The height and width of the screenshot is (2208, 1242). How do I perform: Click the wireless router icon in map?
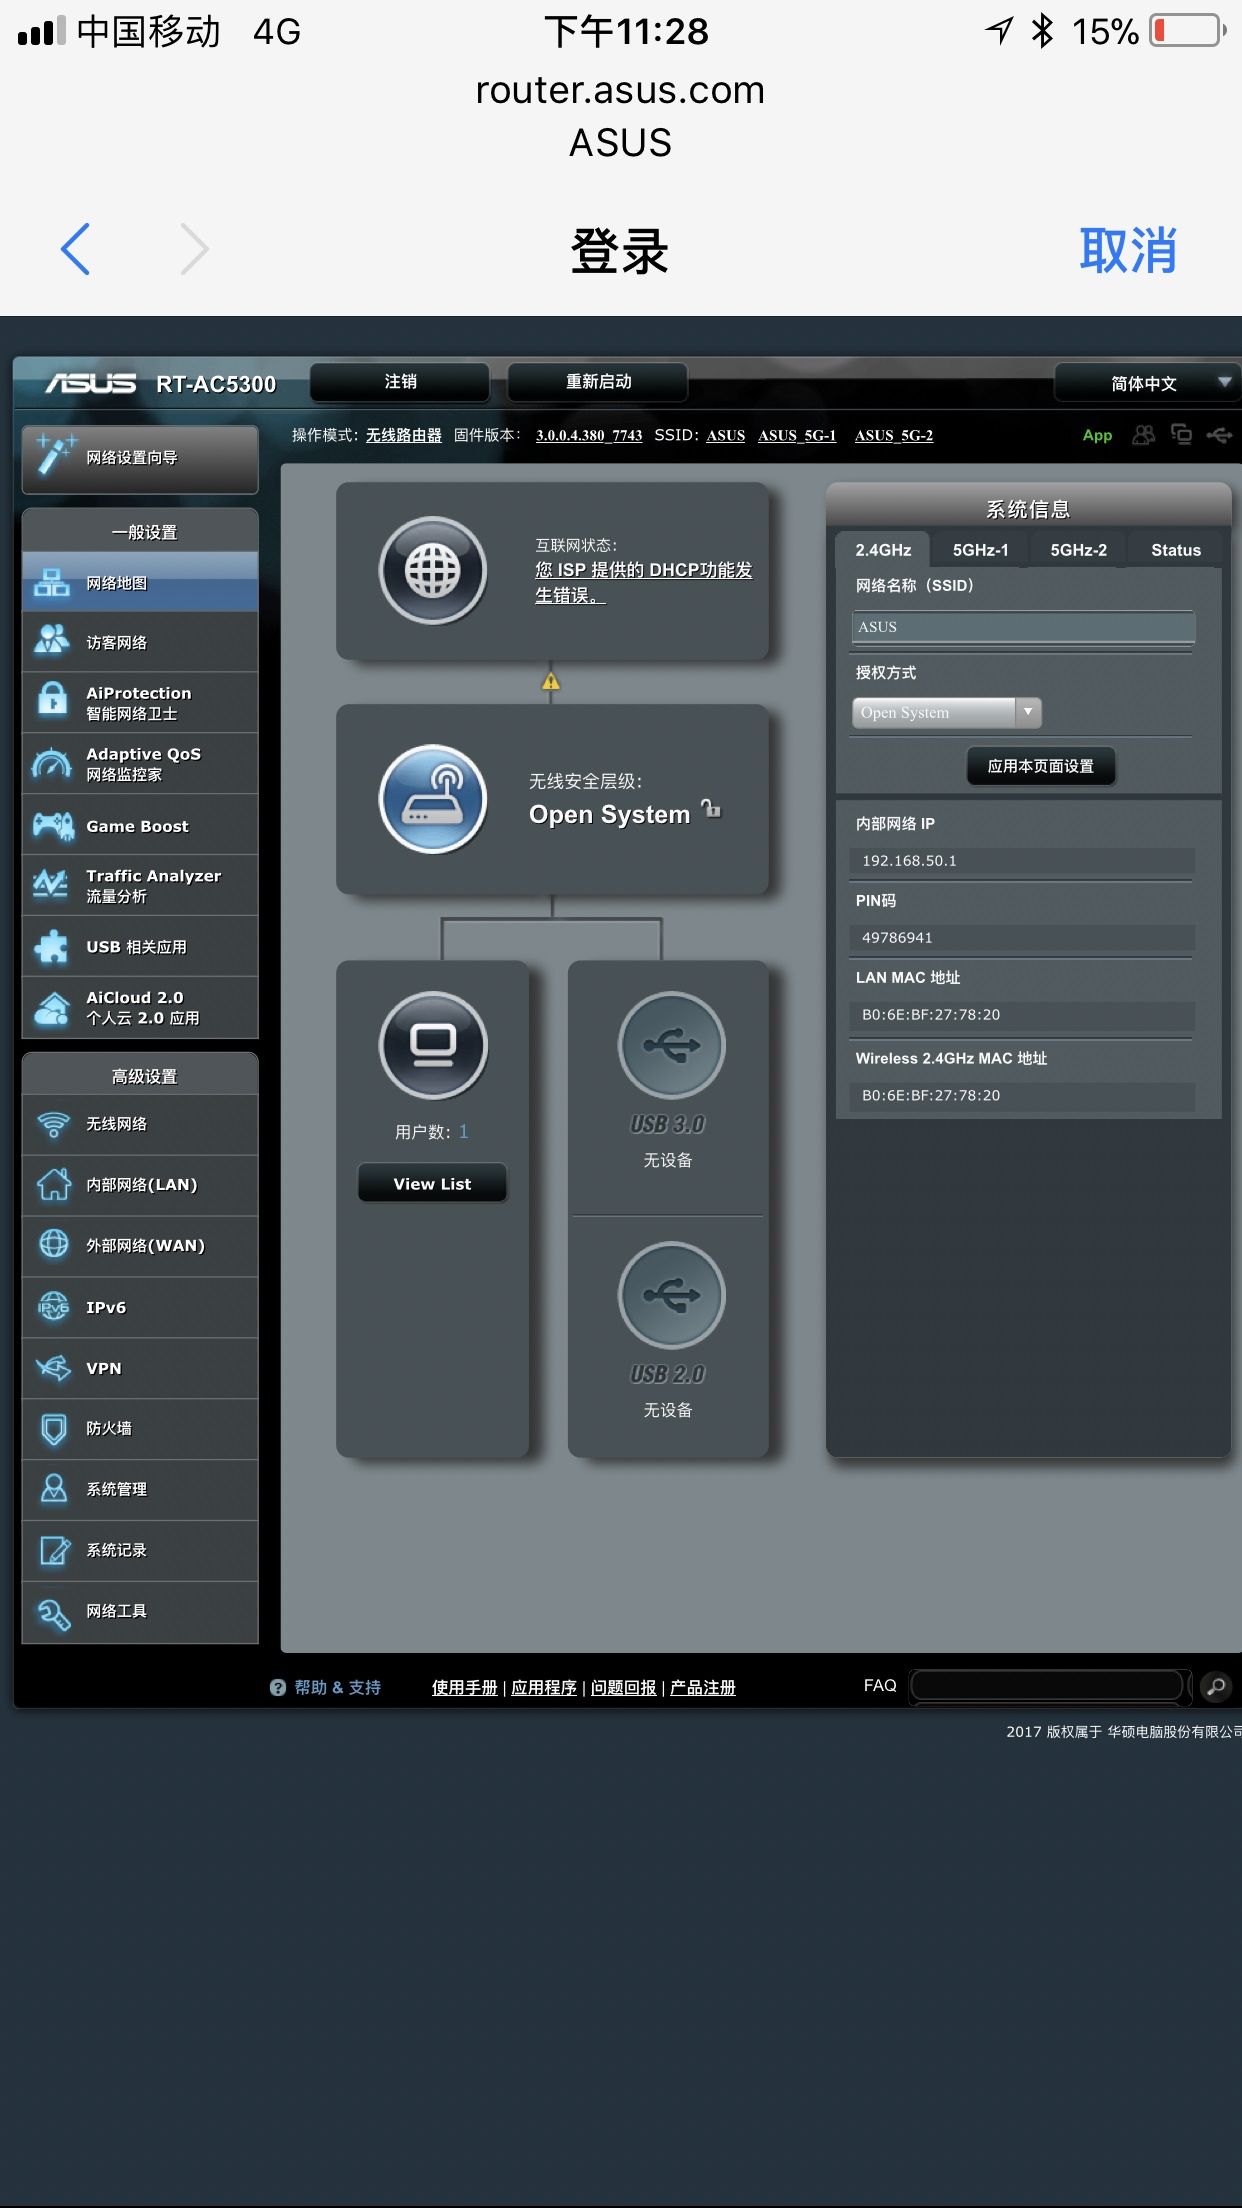tap(433, 799)
